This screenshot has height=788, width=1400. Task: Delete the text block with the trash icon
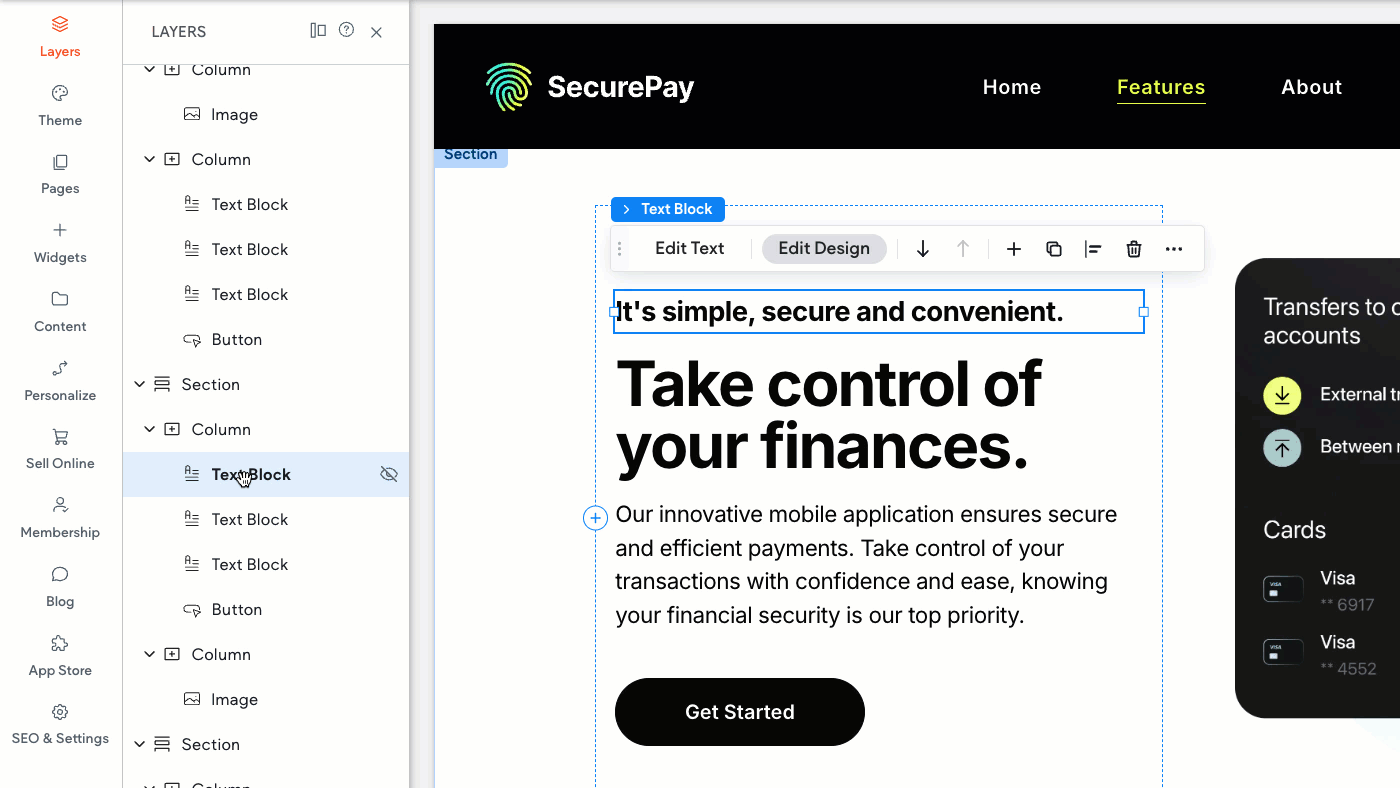[x=1134, y=249]
